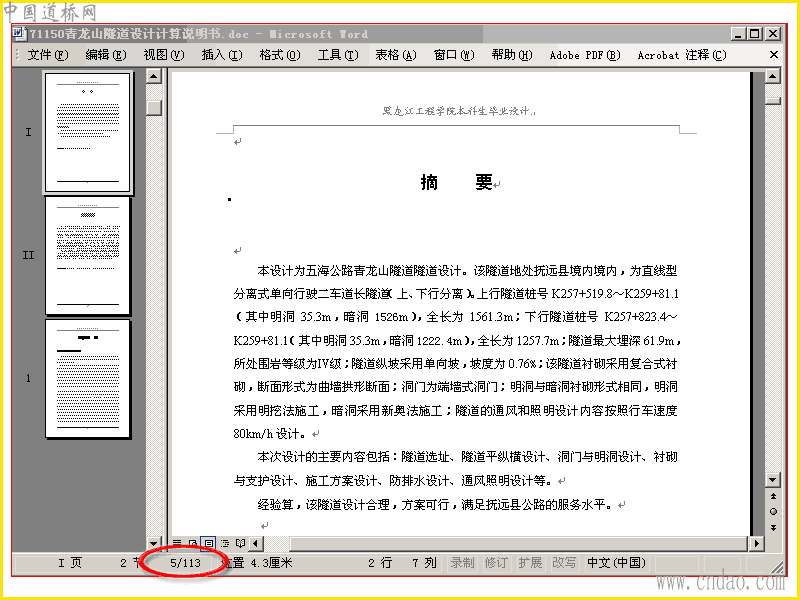Open the Reading Layout view icon
800x600 pixels.
(240, 543)
